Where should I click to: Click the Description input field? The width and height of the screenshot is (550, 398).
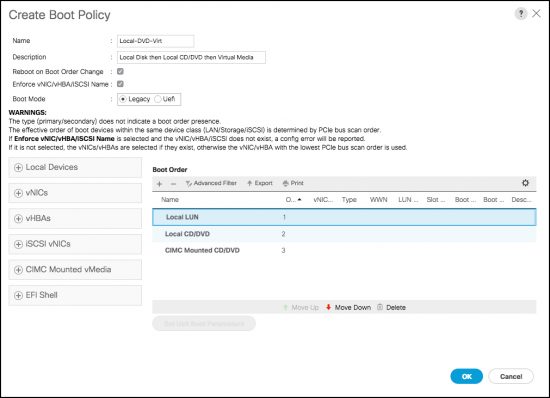[x=191, y=57]
